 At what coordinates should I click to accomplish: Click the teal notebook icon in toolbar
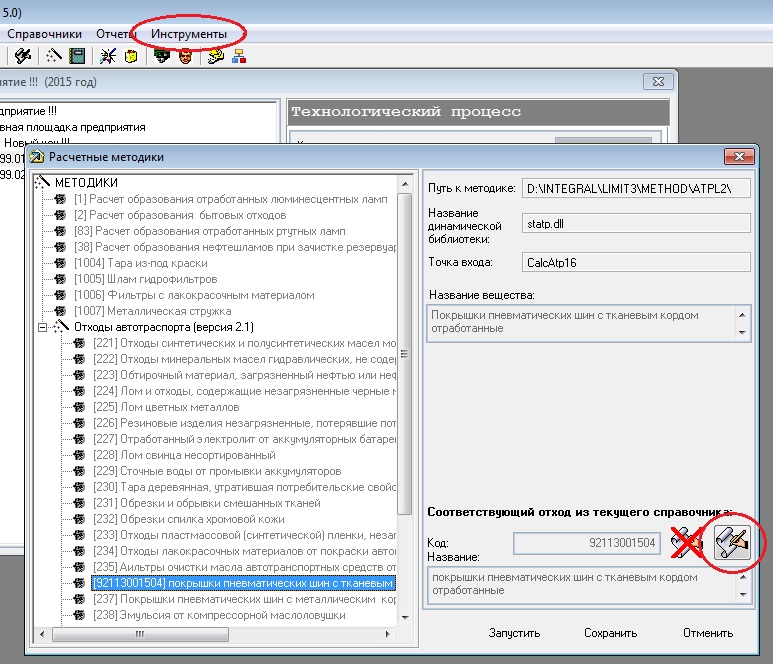(77, 57)
